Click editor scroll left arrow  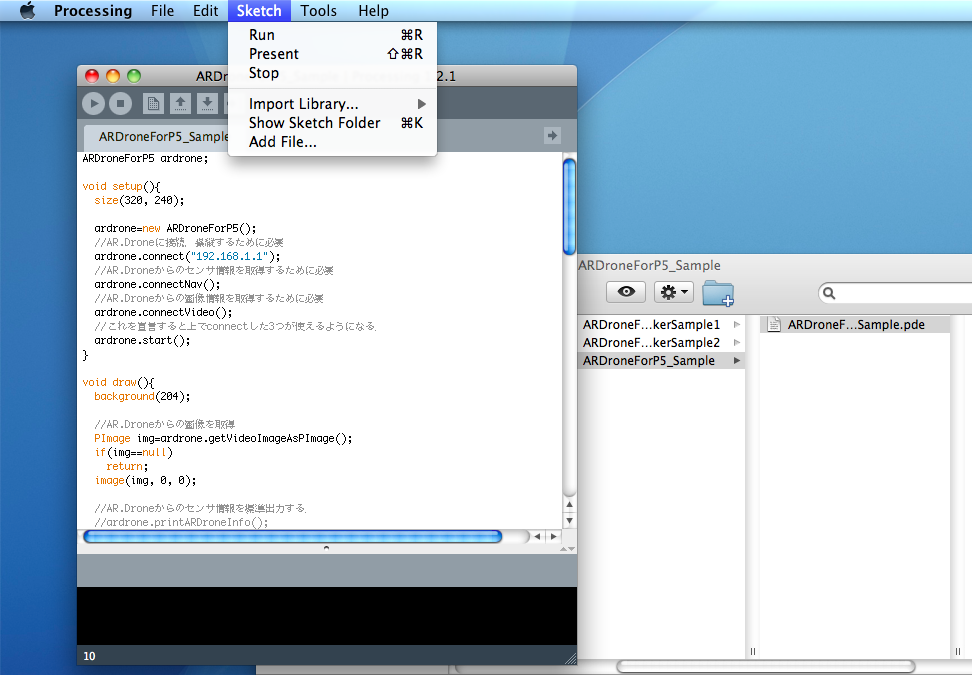(537, 536)
